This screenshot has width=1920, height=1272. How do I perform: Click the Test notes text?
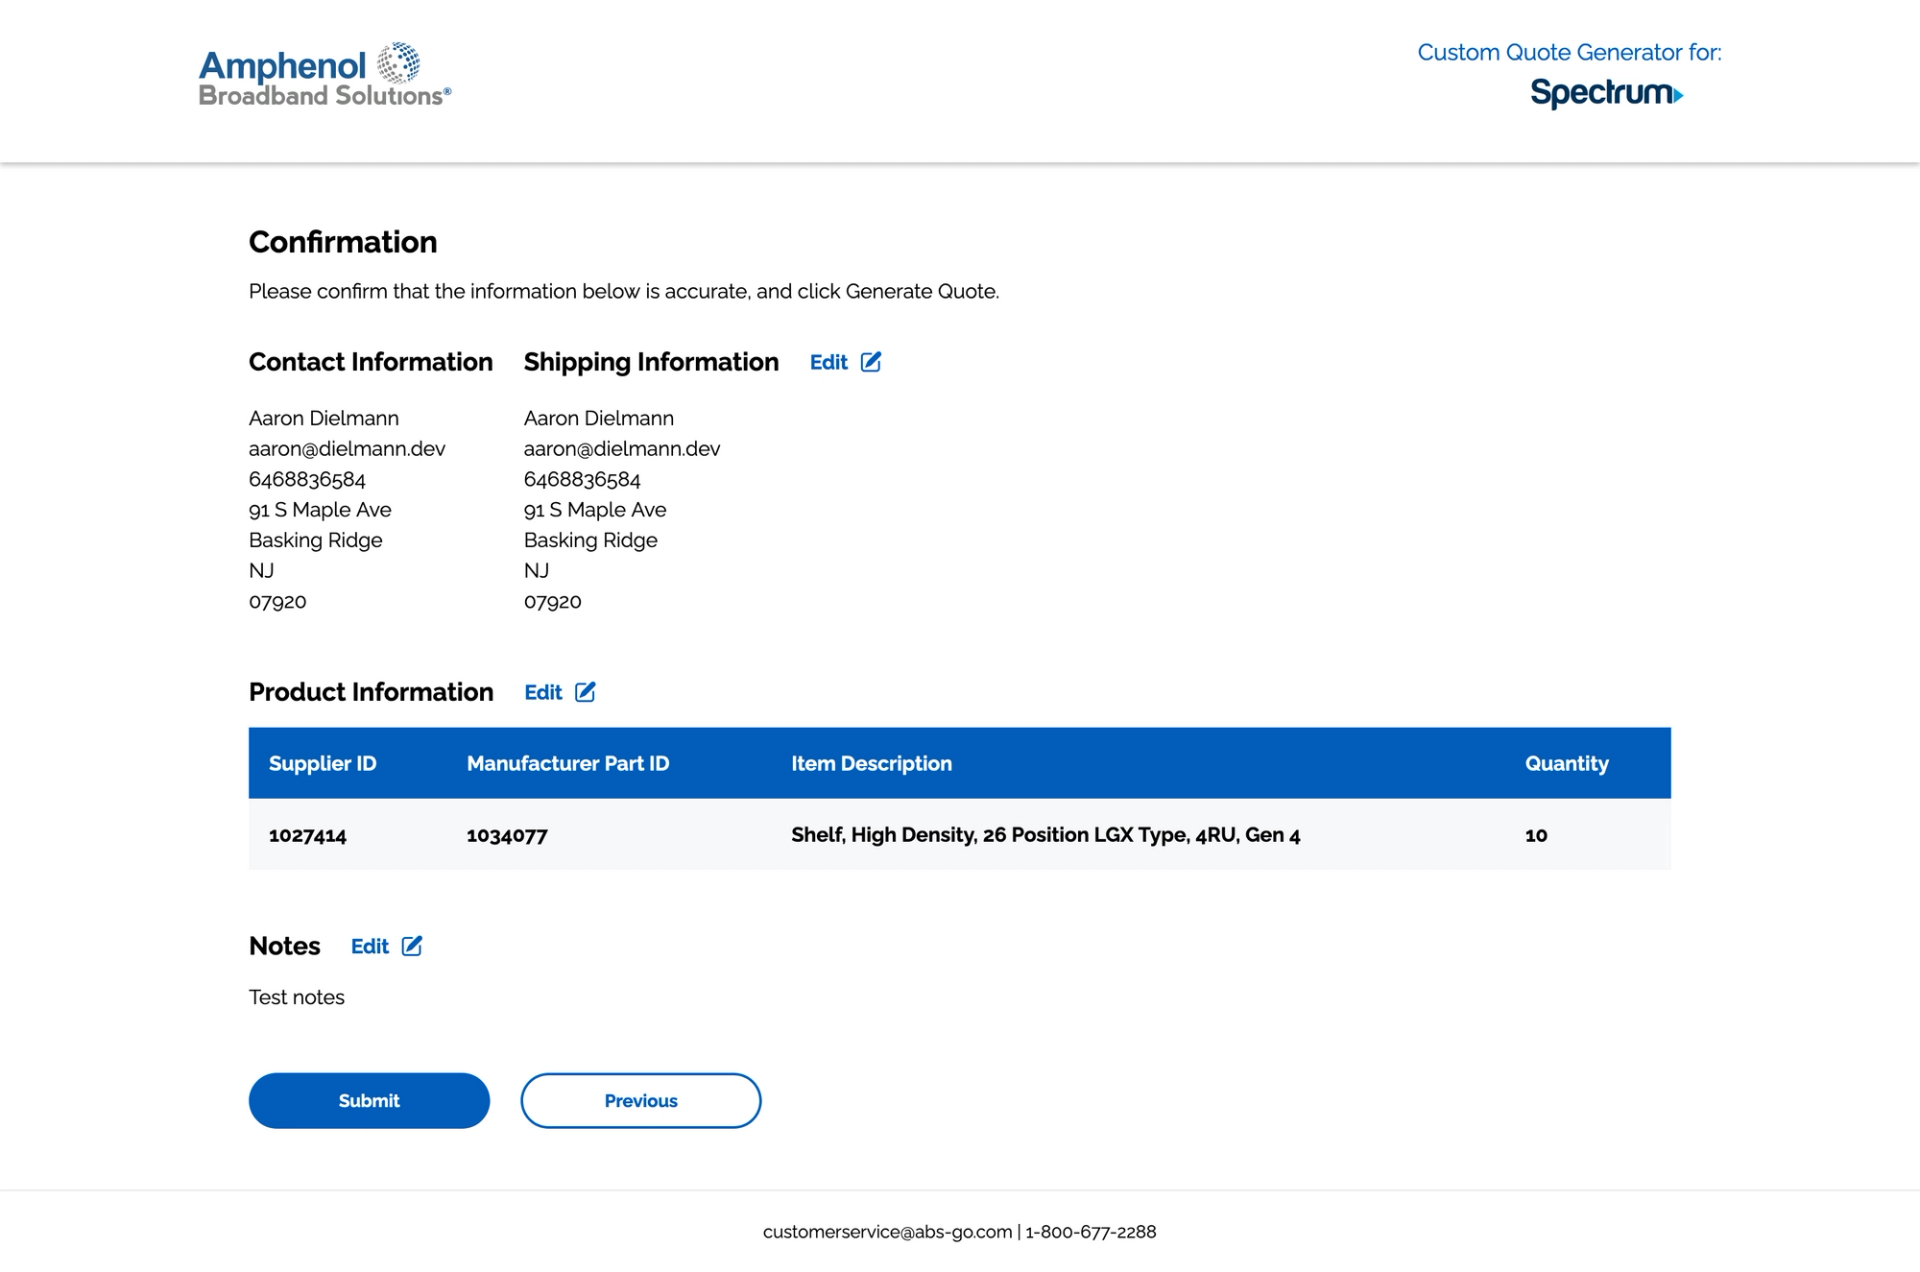point(296,997)
